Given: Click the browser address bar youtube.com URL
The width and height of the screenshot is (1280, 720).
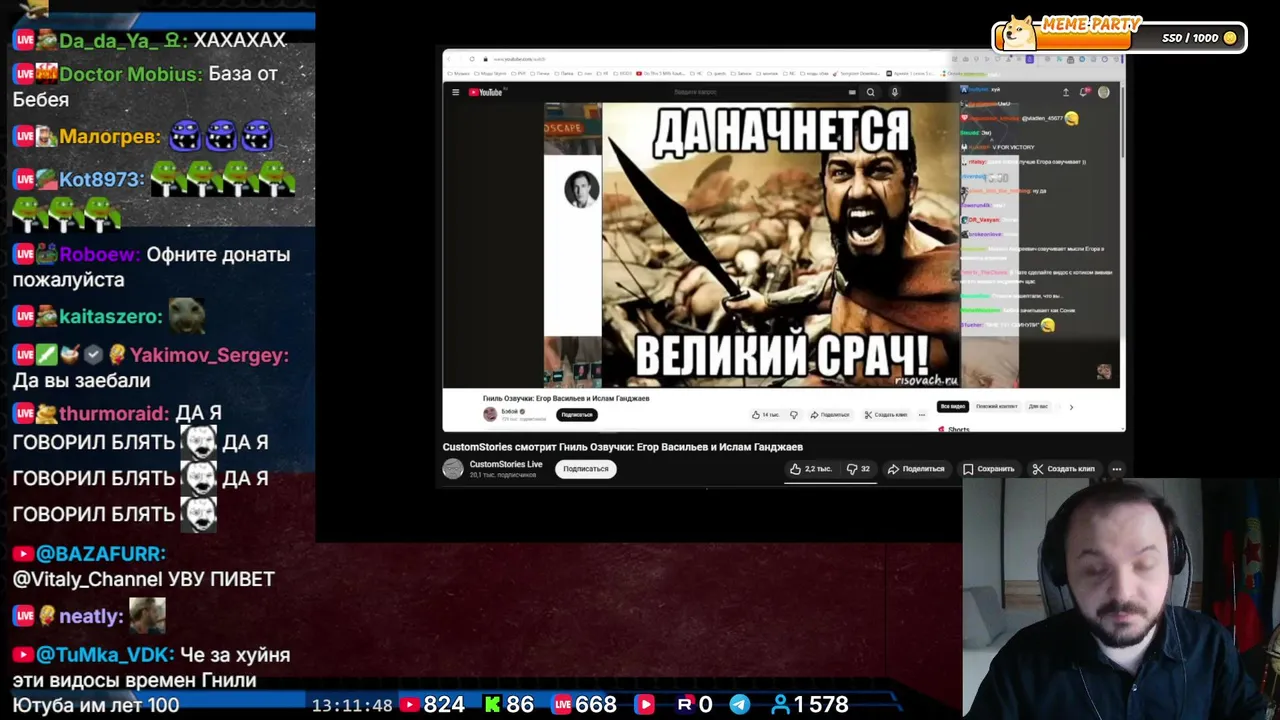Looking at the screenshot, I should point(520,59).
